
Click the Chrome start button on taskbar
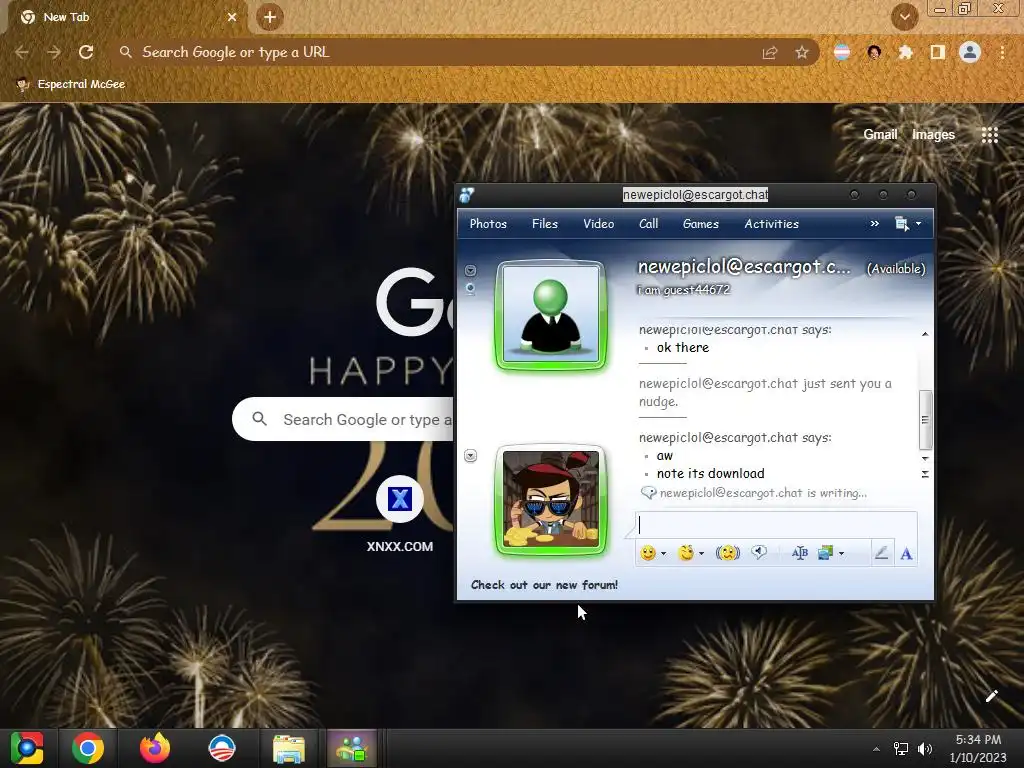coord(27,748)
